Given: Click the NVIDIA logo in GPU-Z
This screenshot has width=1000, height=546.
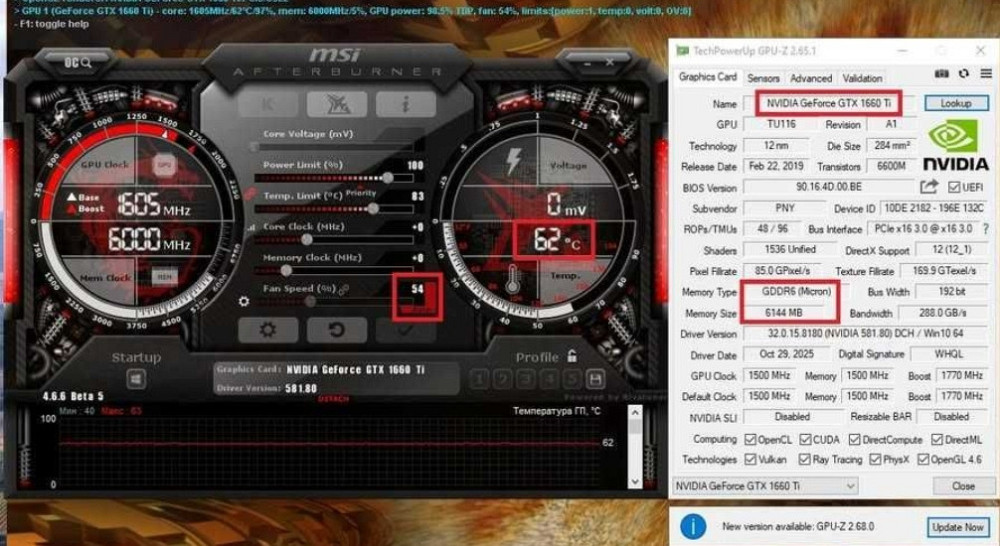Looking at the screenshot, I should (956, 146).
